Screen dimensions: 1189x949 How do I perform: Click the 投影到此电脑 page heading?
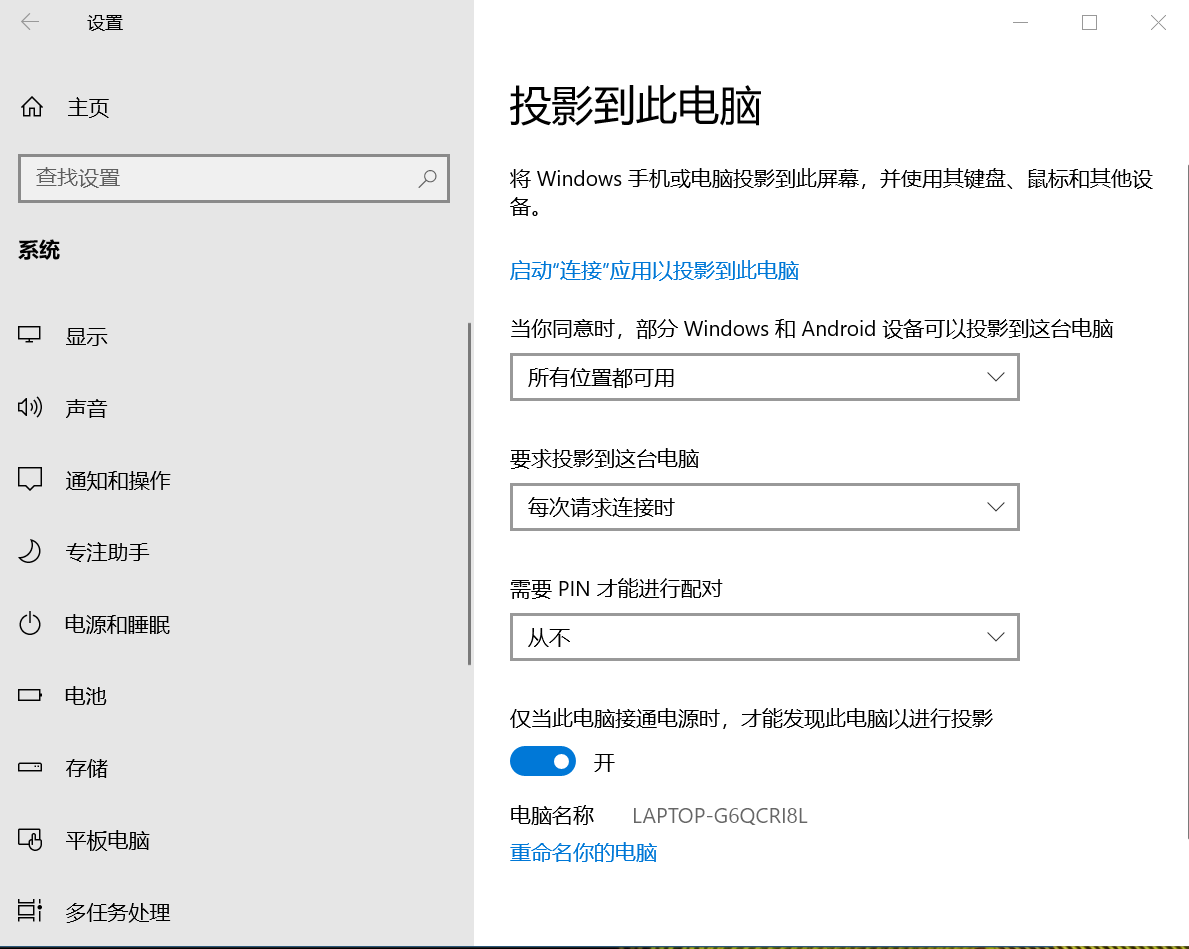(635, 105)
